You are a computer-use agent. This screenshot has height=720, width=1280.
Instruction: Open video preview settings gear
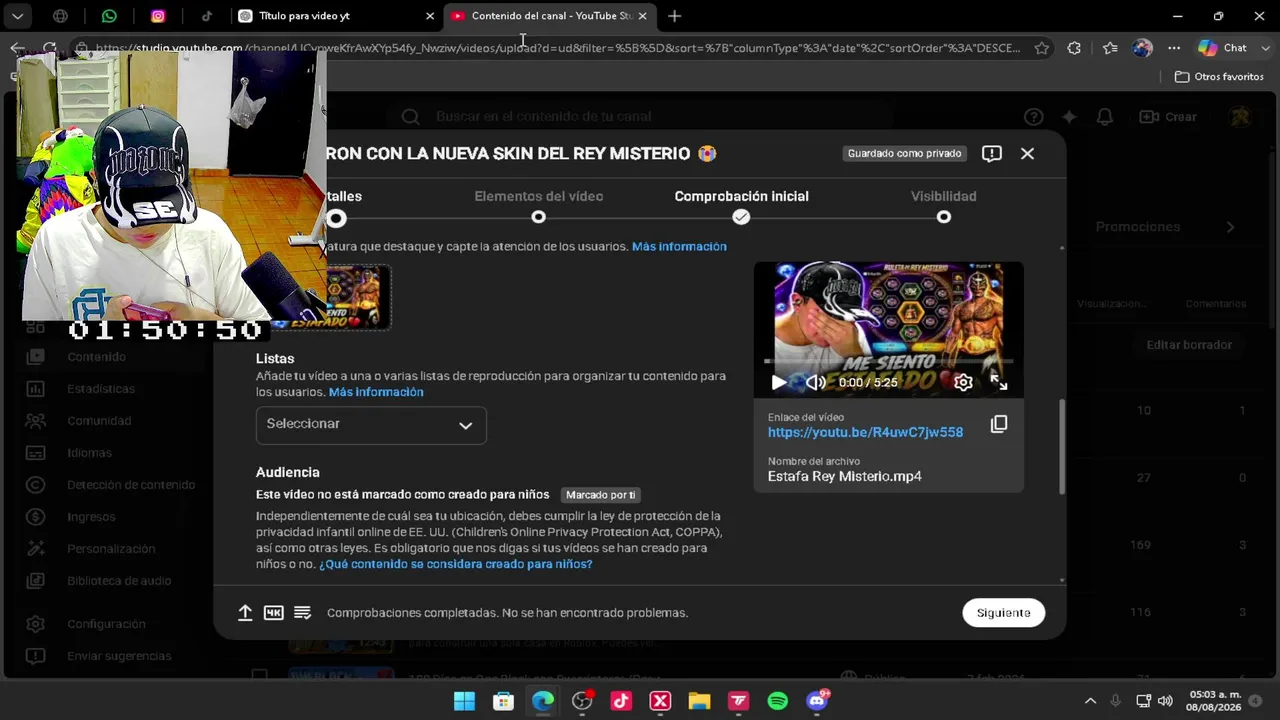pyautogui.click(x=963, y=382)
